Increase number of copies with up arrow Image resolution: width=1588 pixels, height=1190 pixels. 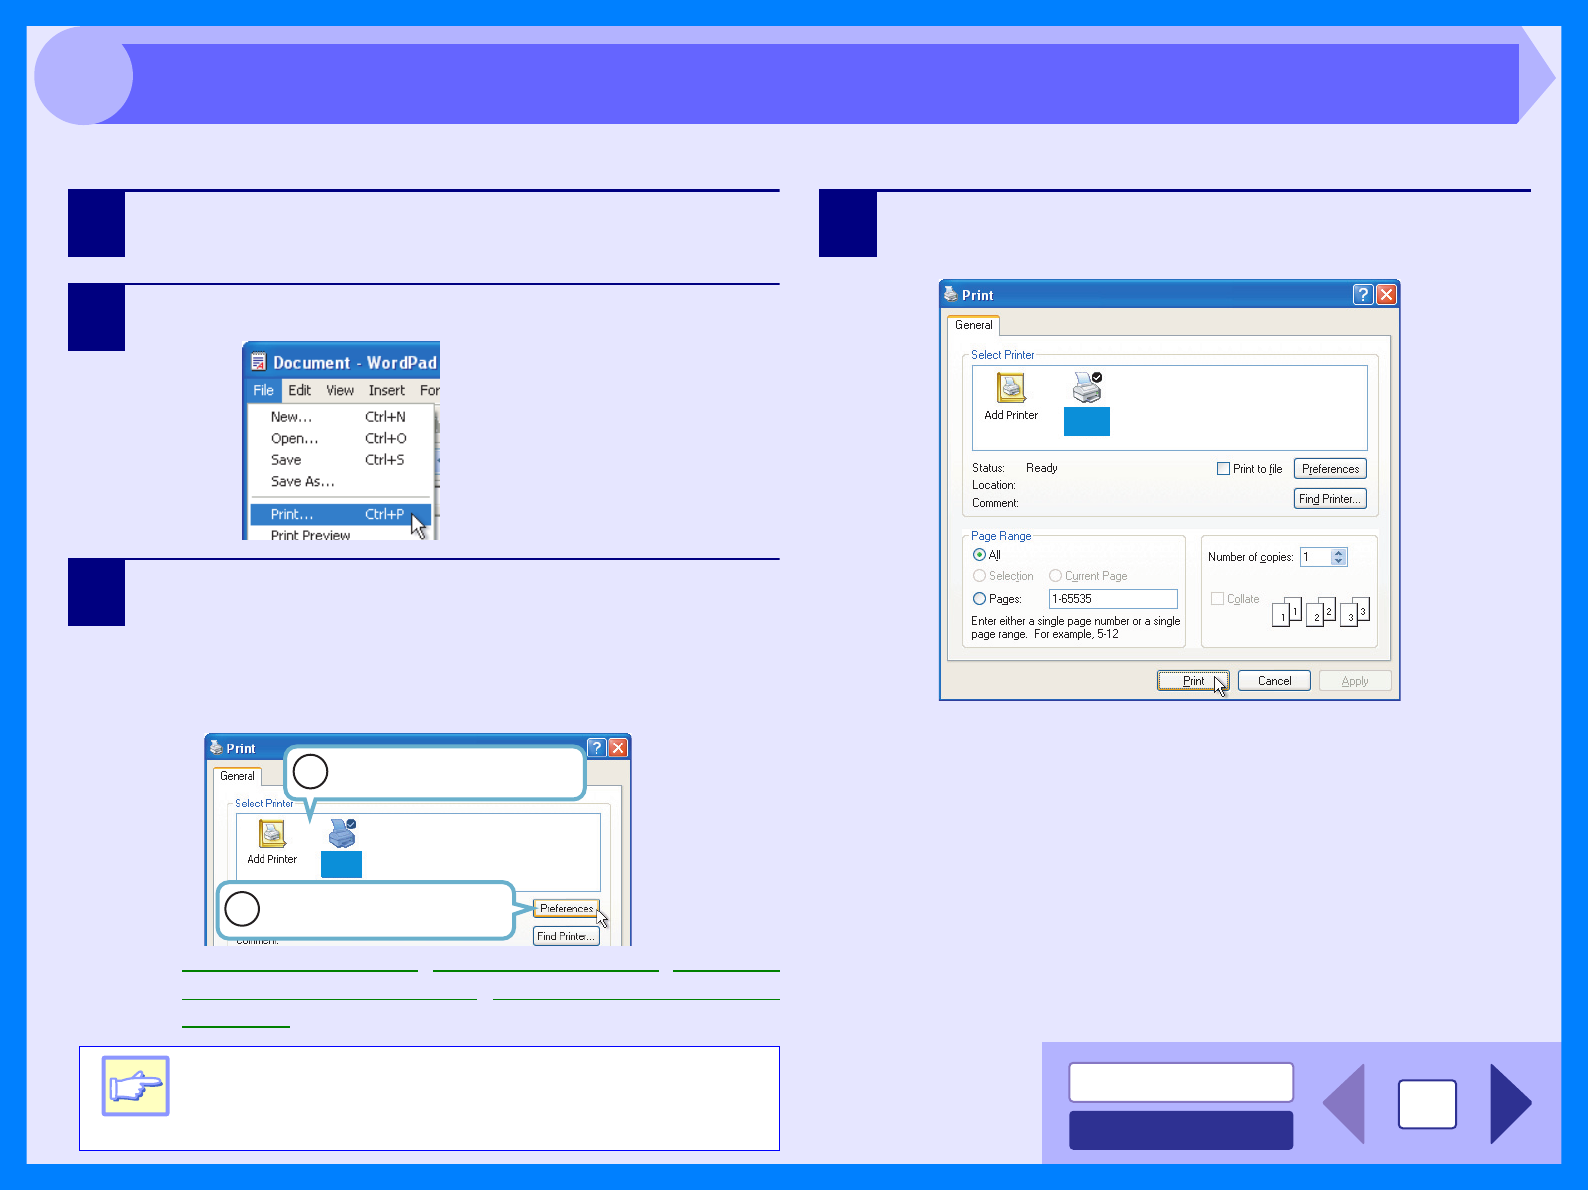1339,553
